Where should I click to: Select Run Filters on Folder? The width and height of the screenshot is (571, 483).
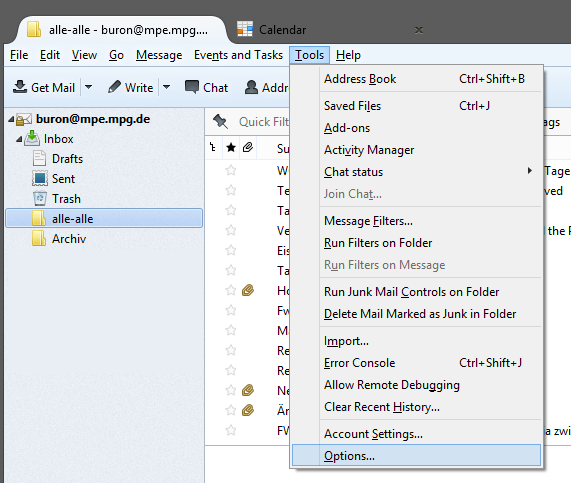coord(417,243)
